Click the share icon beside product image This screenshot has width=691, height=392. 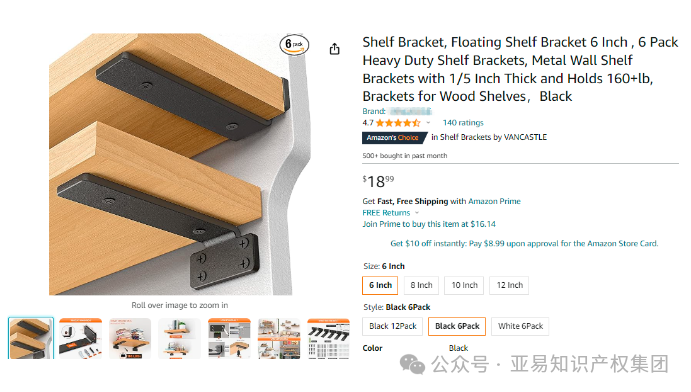[334, 49]
